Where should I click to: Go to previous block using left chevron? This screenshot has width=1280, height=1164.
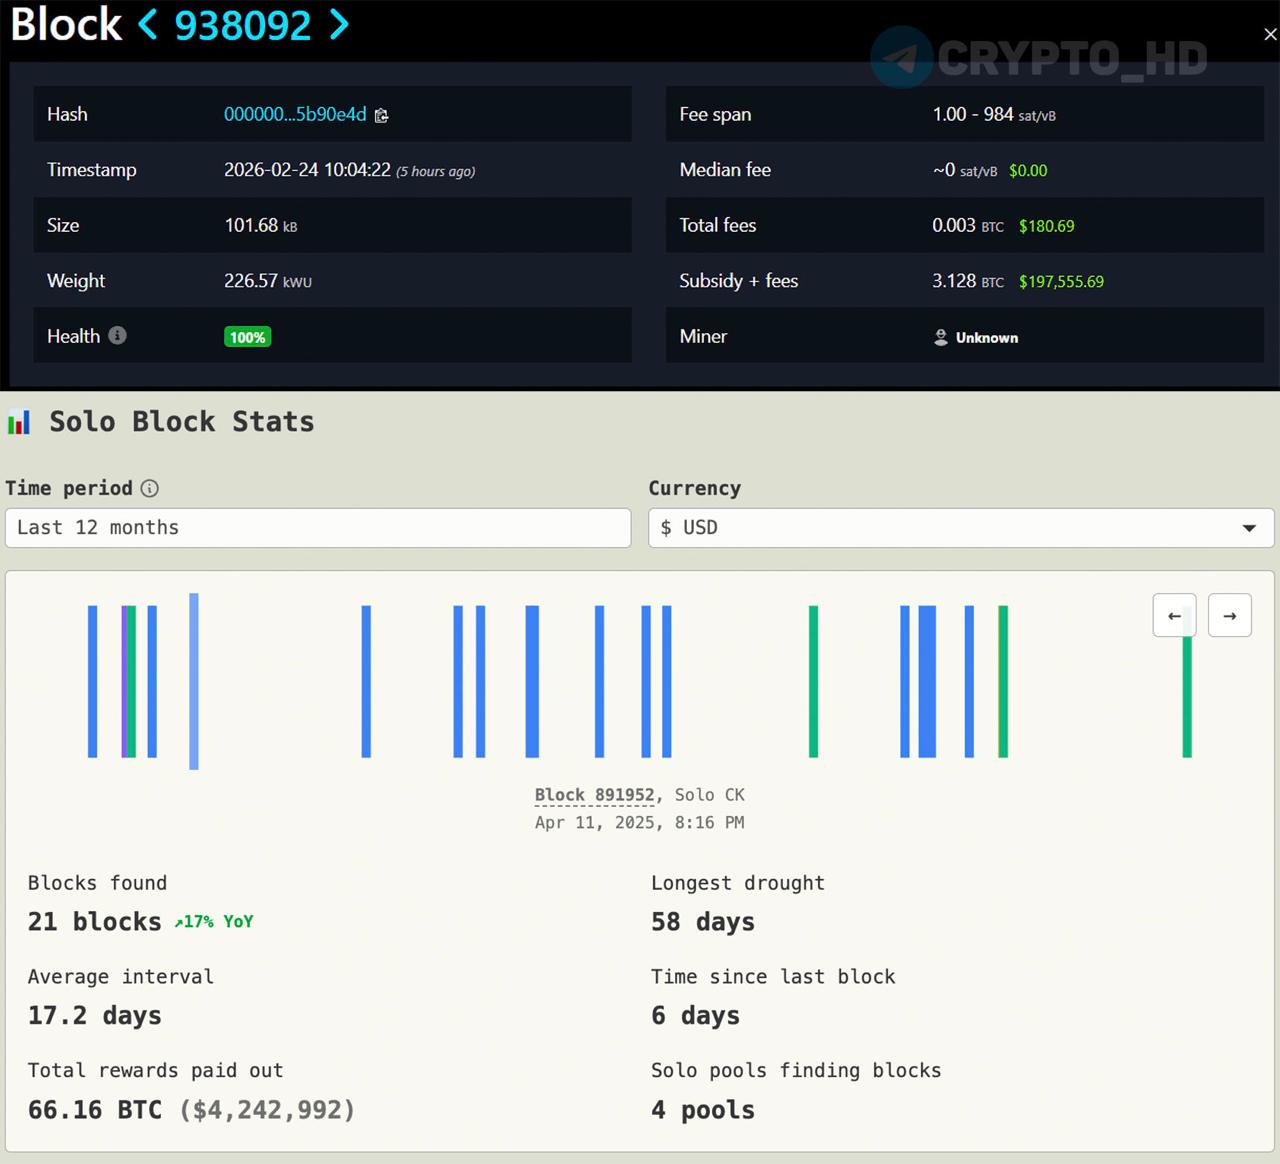[148, 24]
